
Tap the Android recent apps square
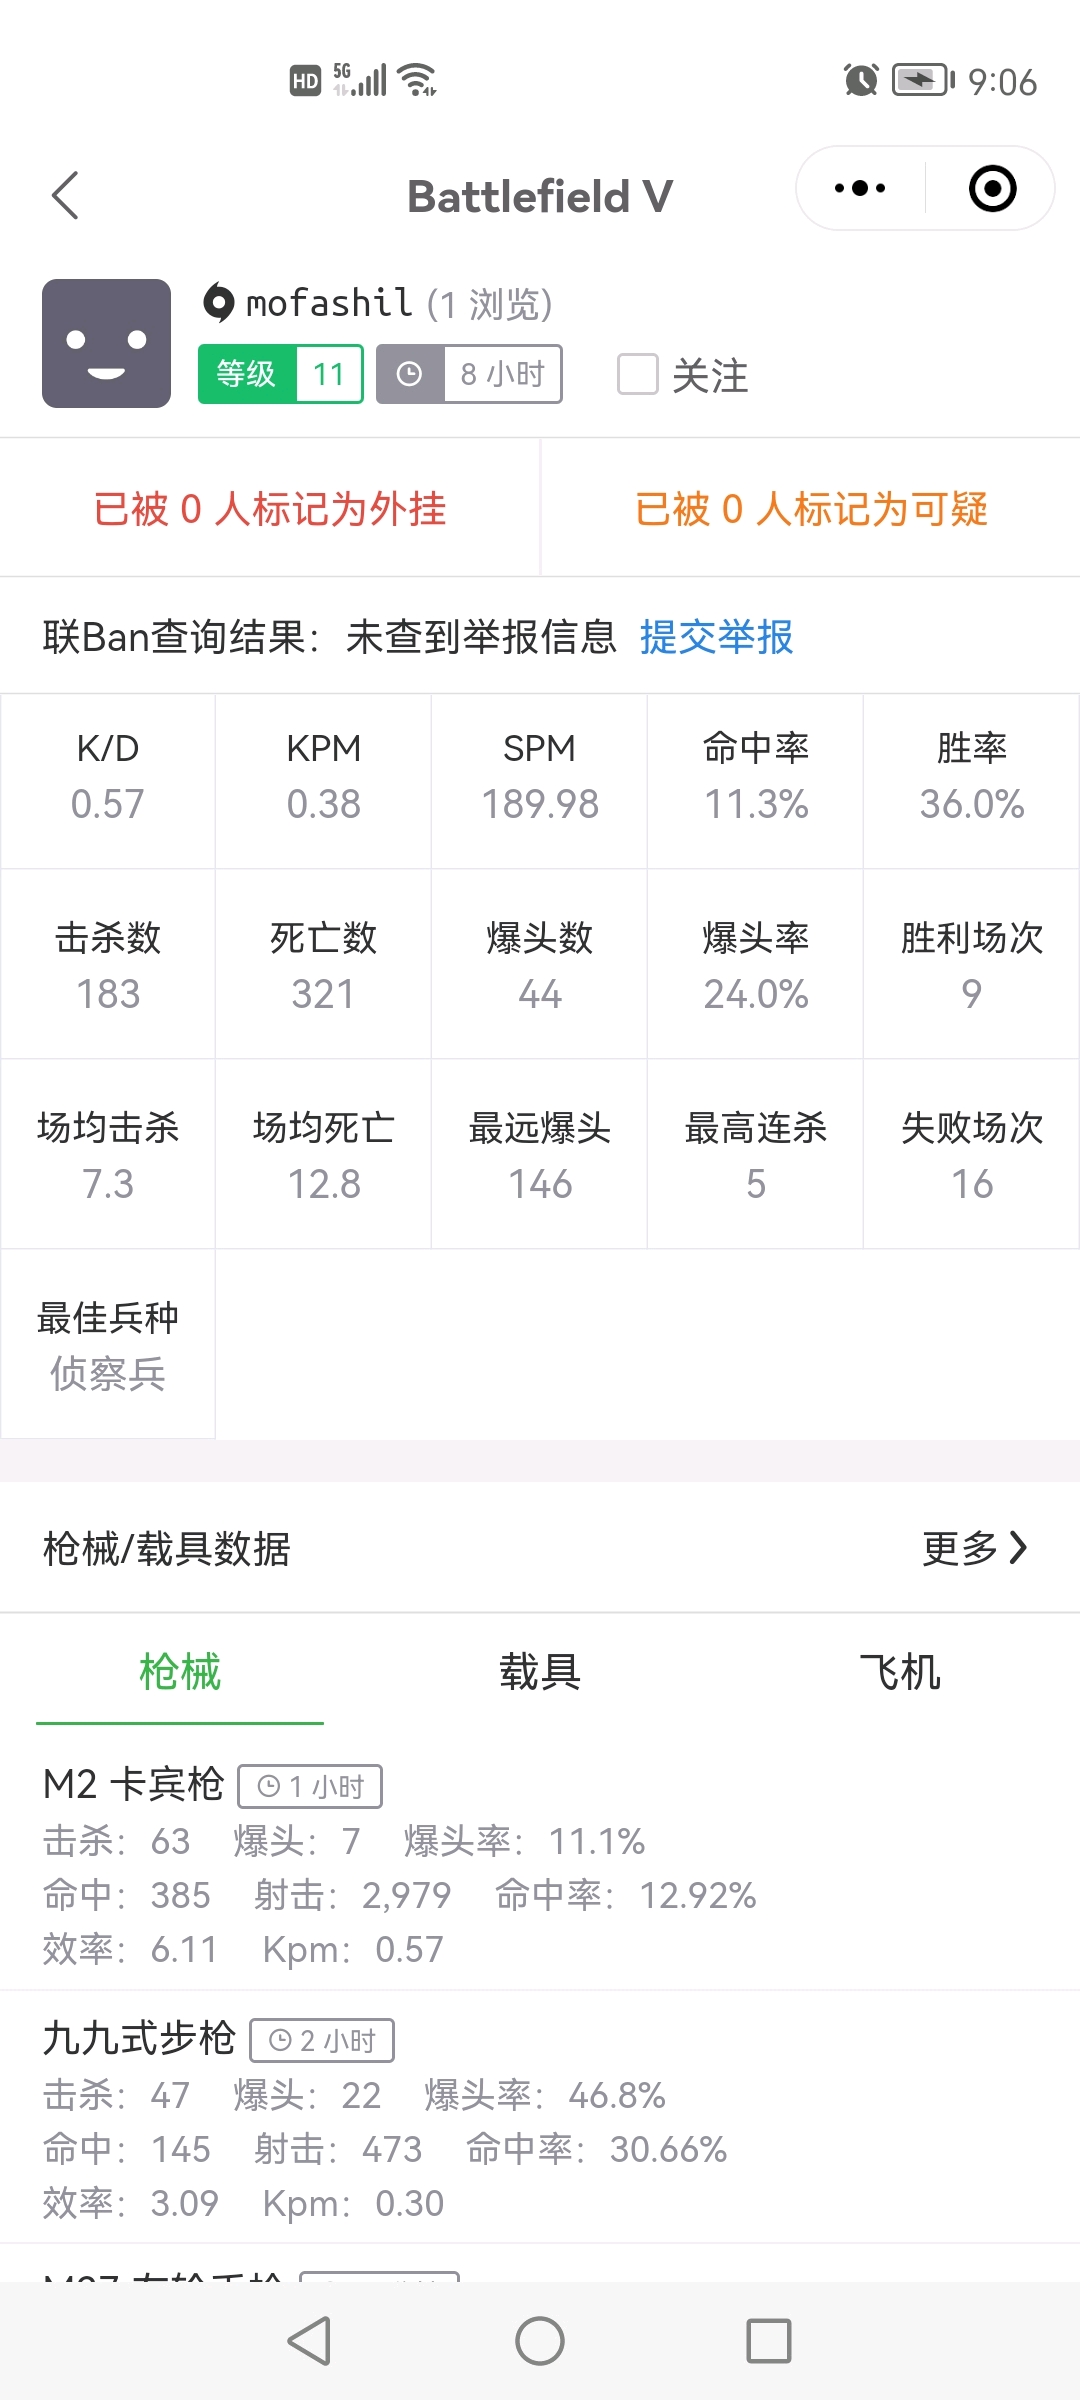tap(769, 2341)
